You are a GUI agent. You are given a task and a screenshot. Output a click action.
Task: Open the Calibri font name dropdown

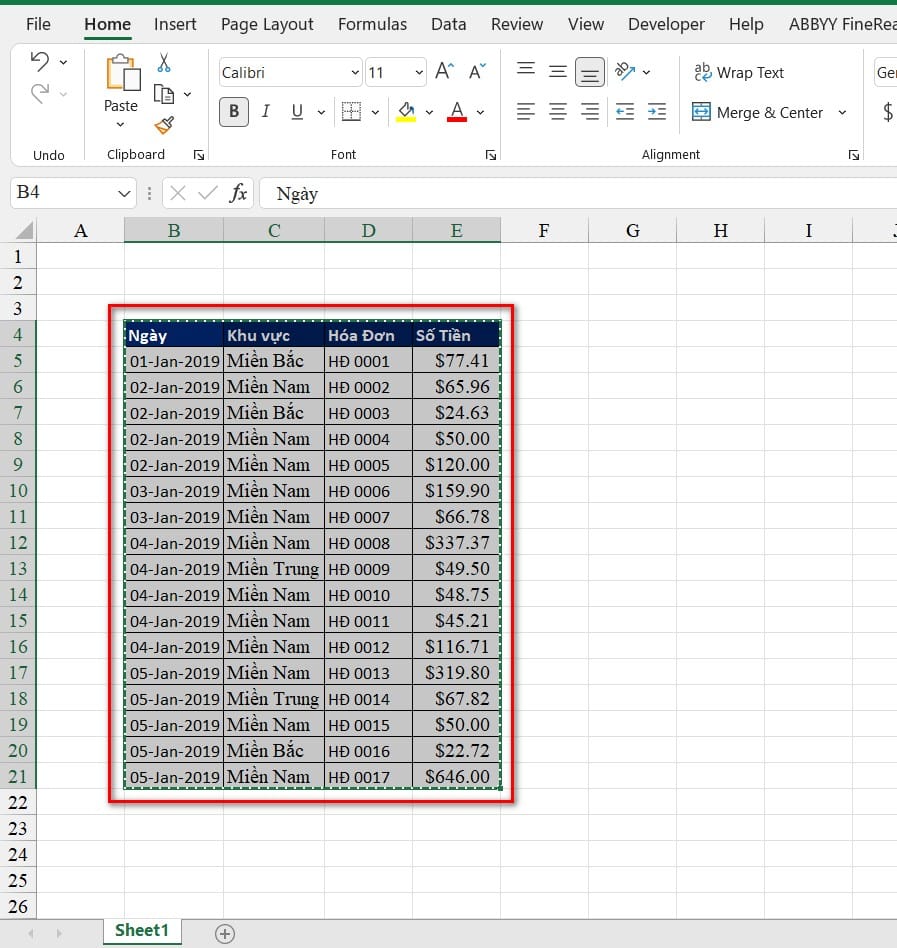355,73
